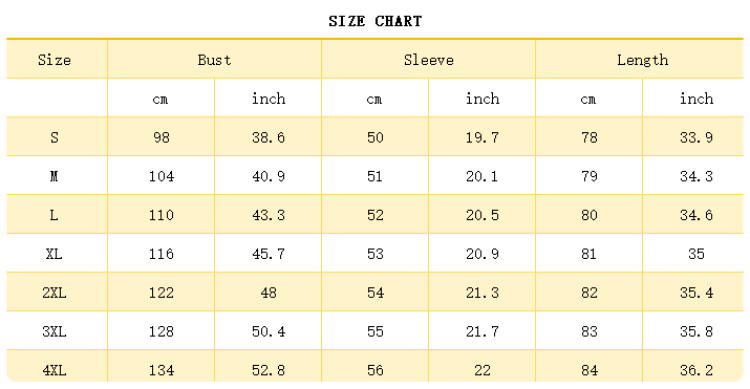Screen dimensions: 750x389
Task: Select the Size column header
Action: pos(54,60)
